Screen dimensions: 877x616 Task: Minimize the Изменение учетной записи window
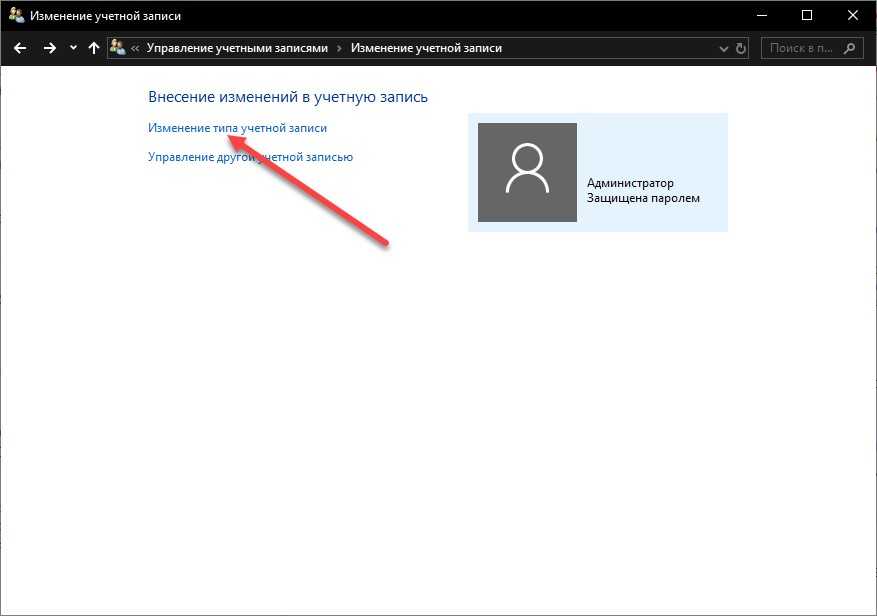[x=762, y=15]
